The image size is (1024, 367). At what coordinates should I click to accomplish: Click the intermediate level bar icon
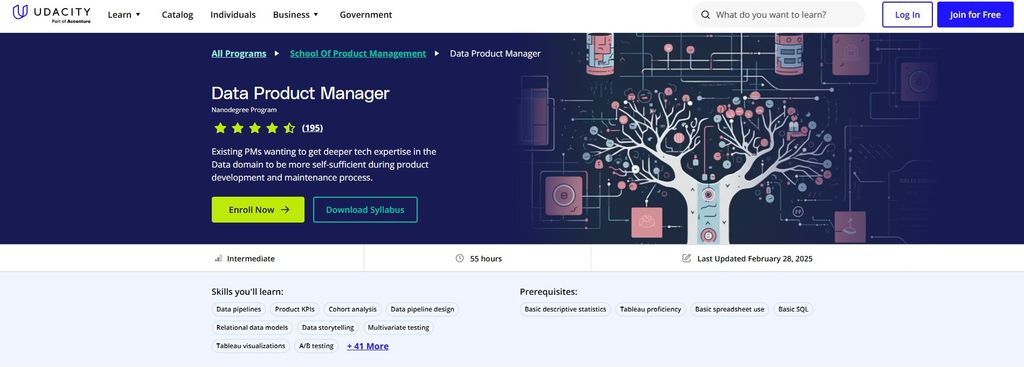[x=218, y=259]
